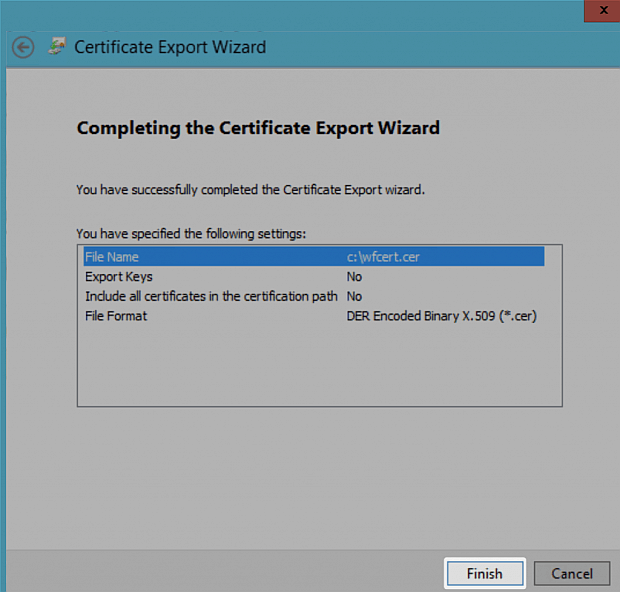Select the File Name settings row
This screenshot has width=620, height=592.
(x=314, y=257)
